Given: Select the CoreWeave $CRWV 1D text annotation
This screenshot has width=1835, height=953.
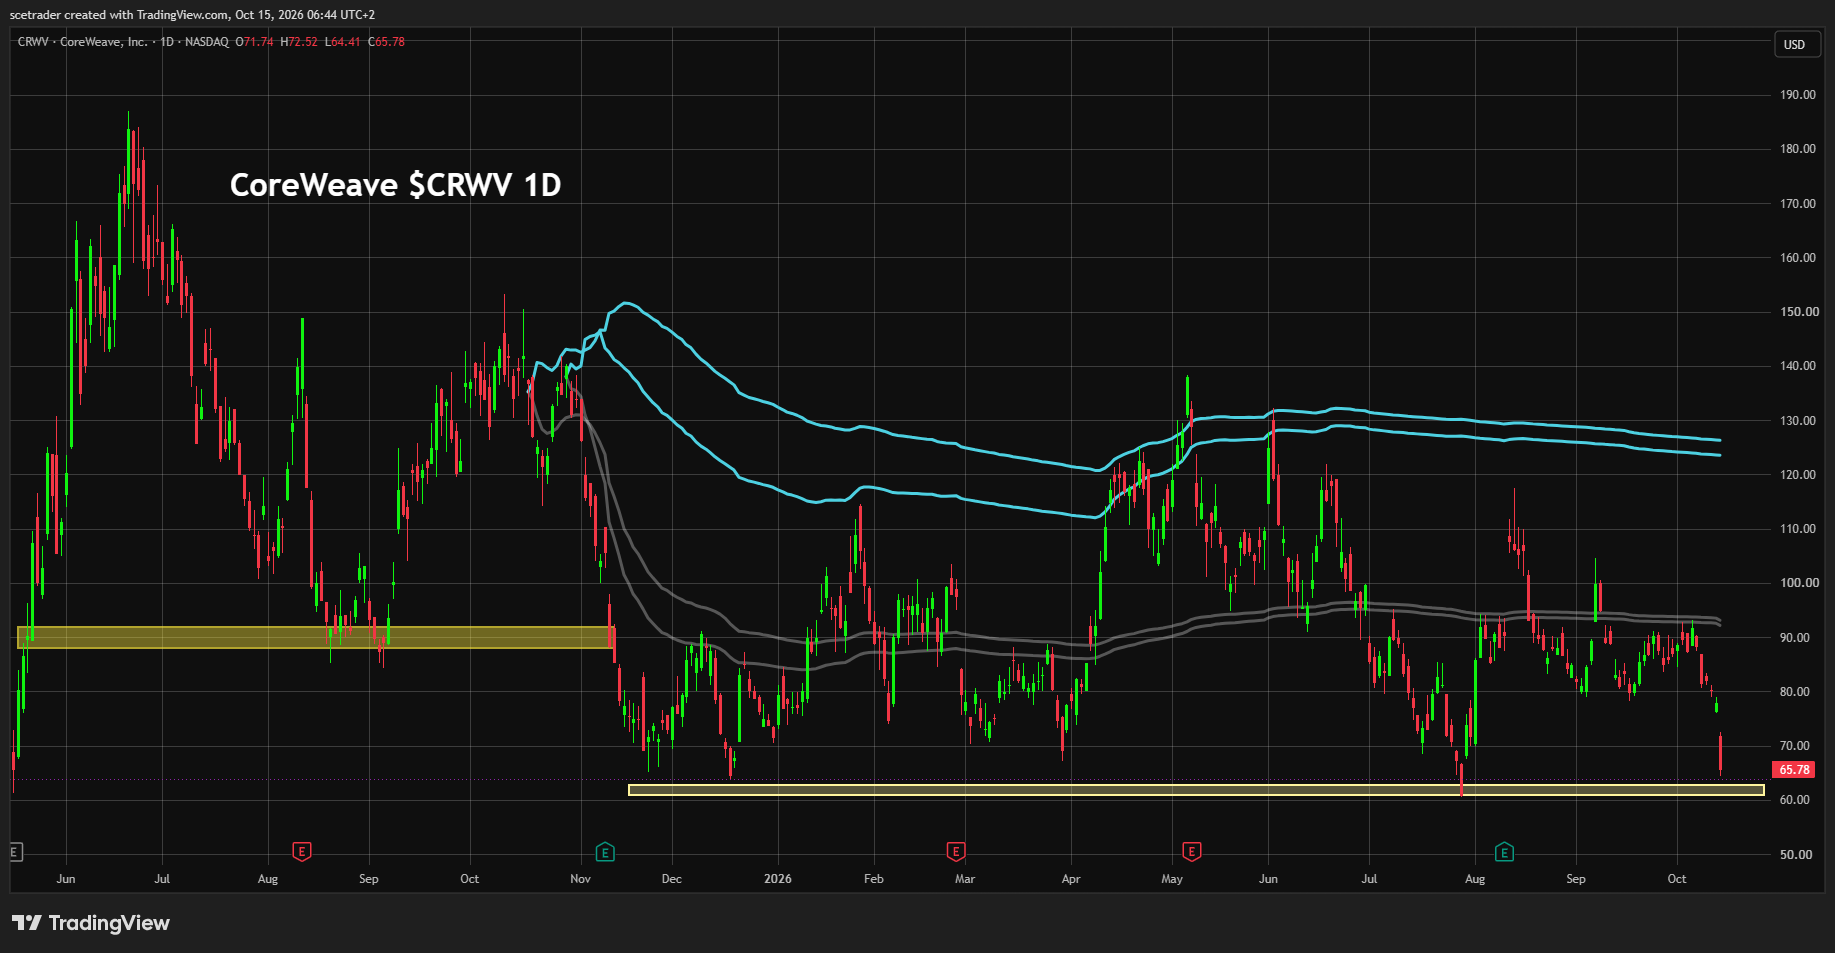Looking at the screenshot, I should [x=395, y=185].
